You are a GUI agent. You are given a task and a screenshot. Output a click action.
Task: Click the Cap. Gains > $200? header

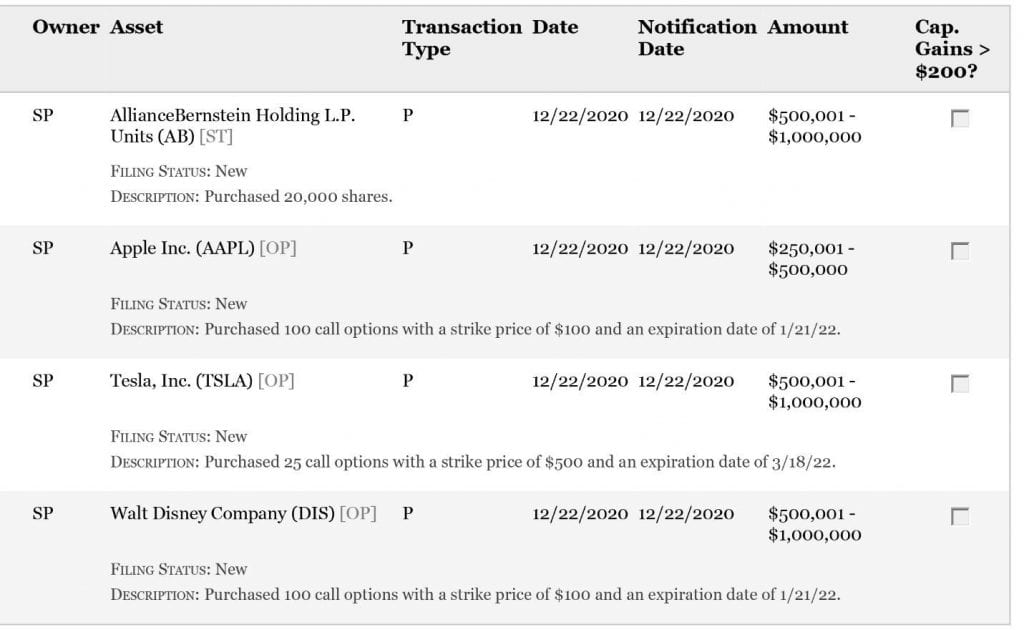945,49
